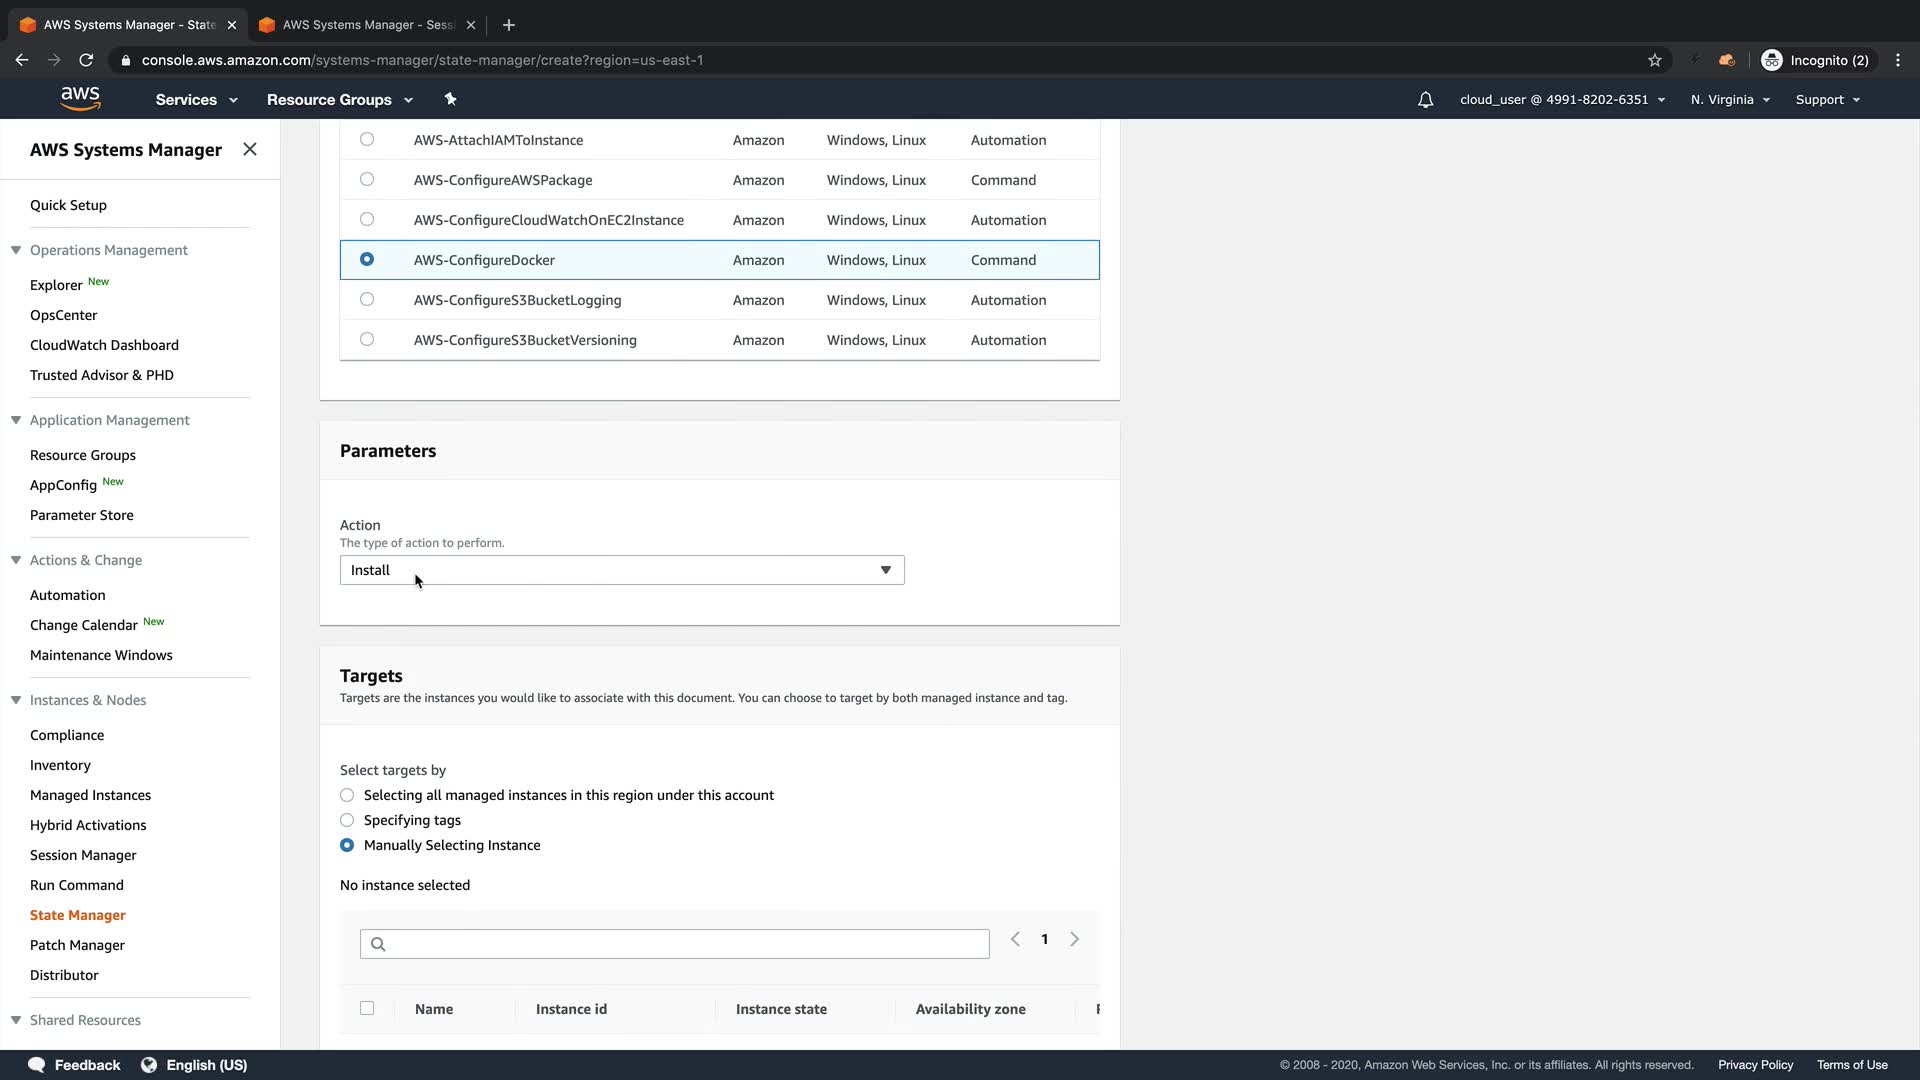The image size is (1920, 1080).
Task: Click the pin shortcuts icon in the navbar
Action: tap(450, 99)
